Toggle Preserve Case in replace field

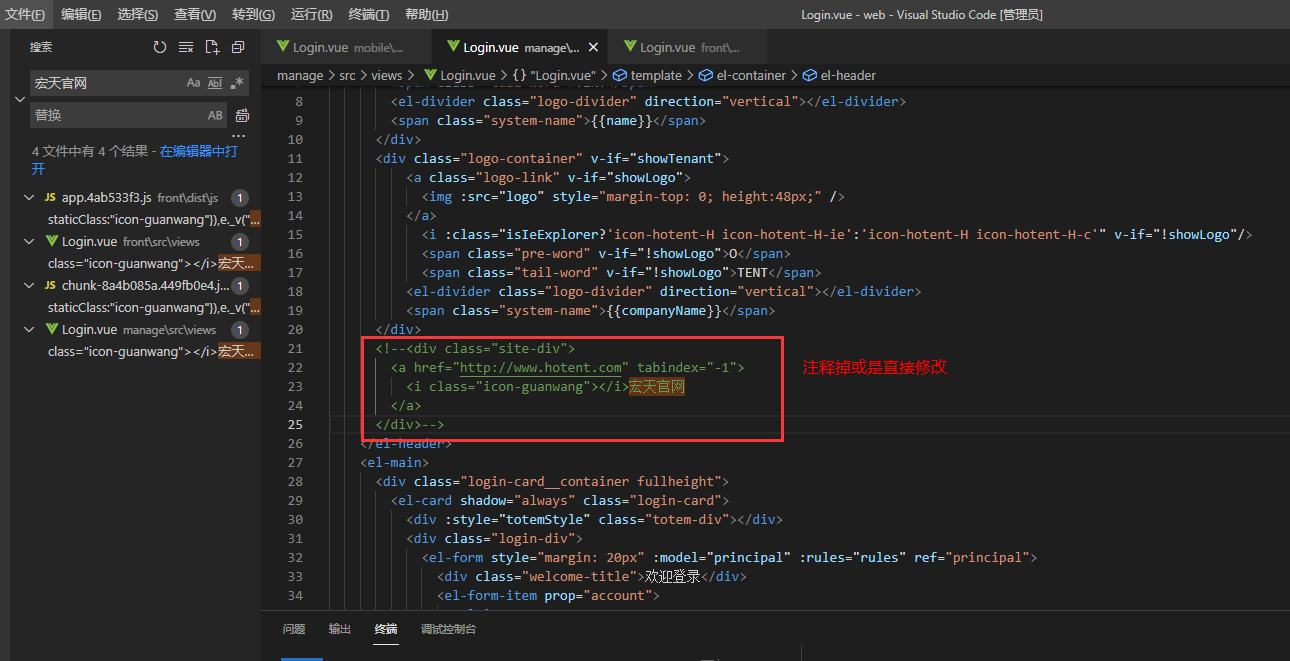pos(215,115)
